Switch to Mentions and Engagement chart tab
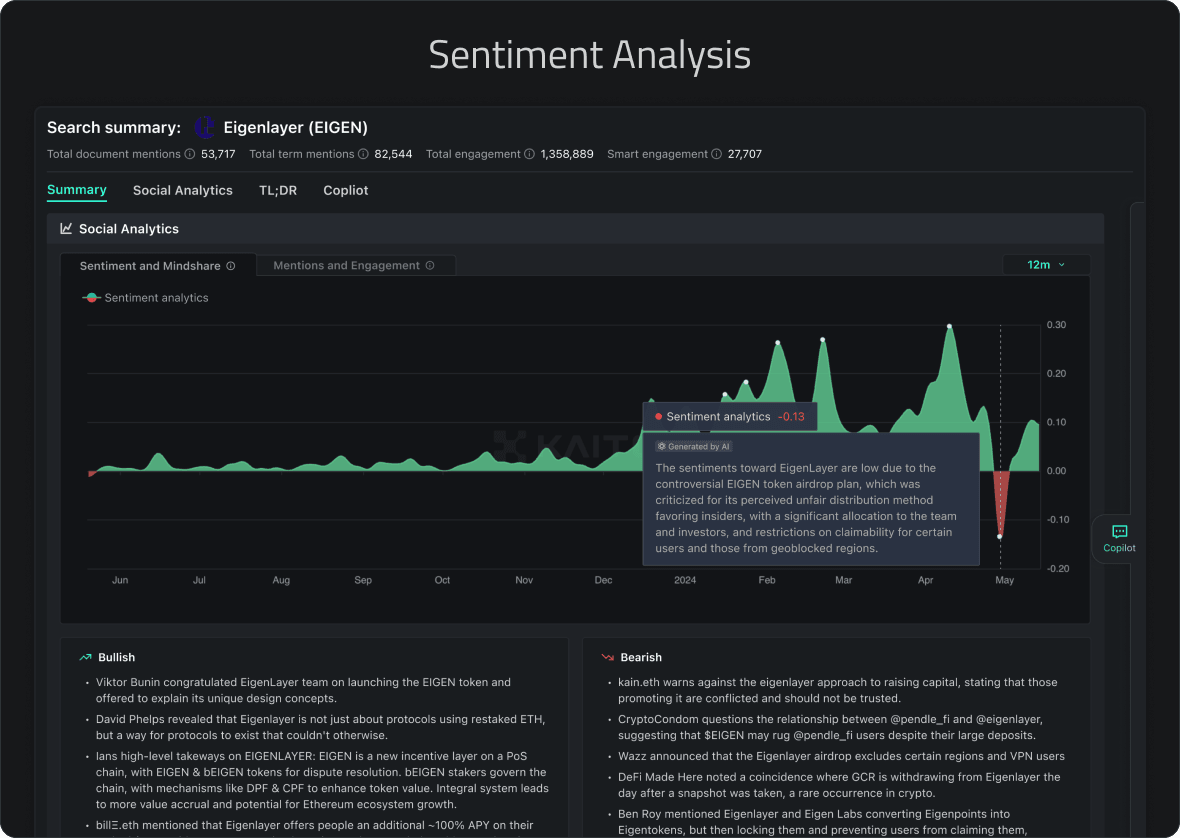 tap(354, 266)
